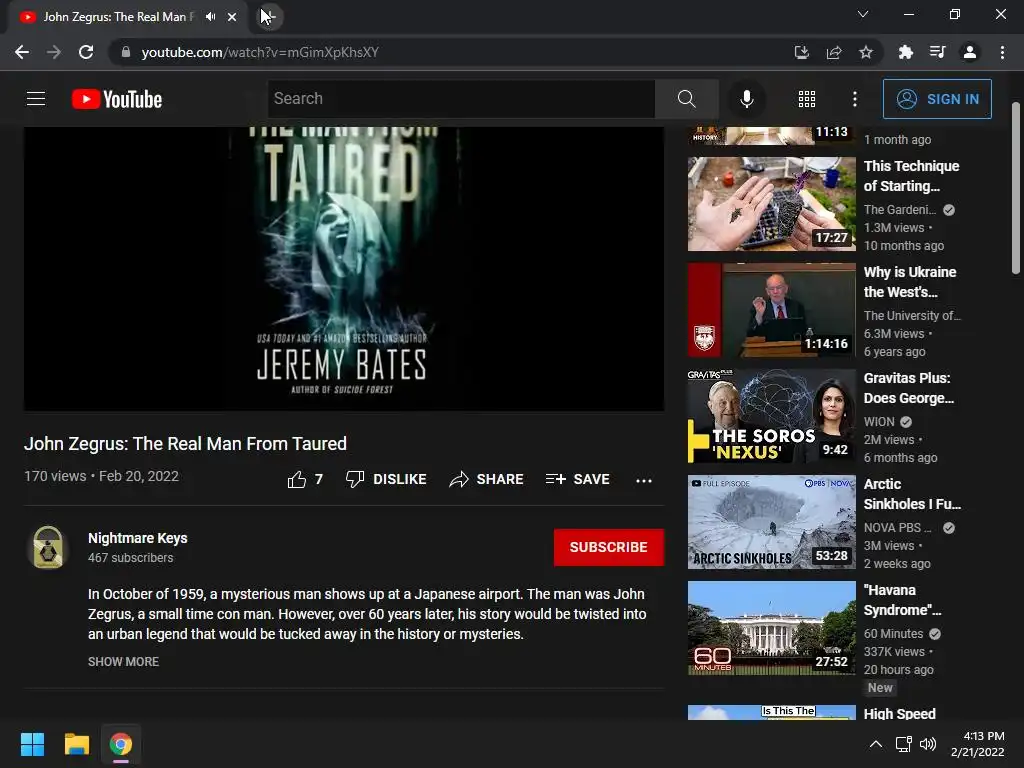
Task: Open the seed starting technique thumbnail
Action: click(x=771, y=204)
